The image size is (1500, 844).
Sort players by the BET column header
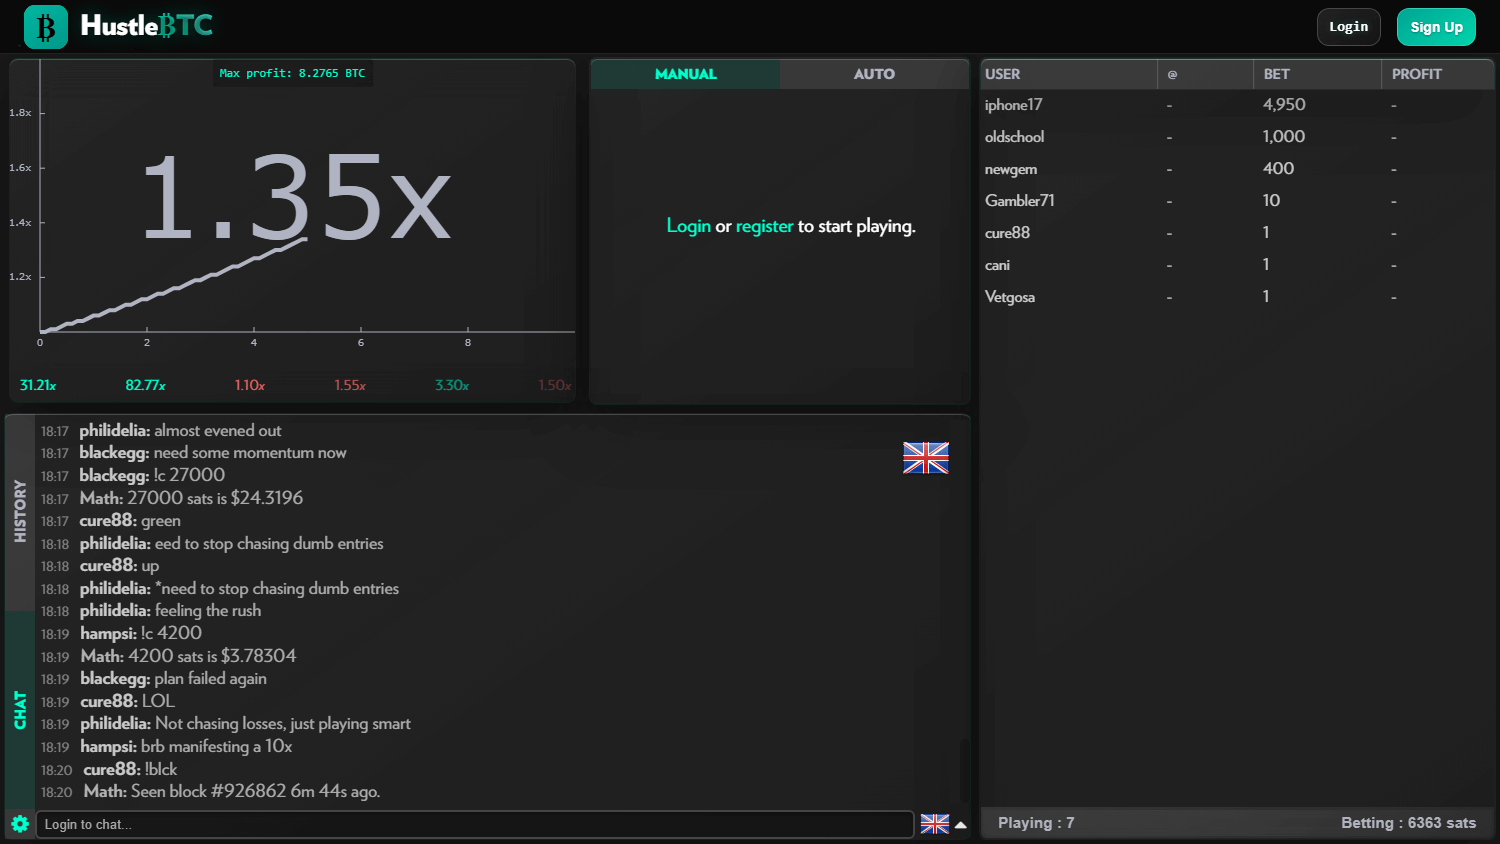tap(1276, 74)
